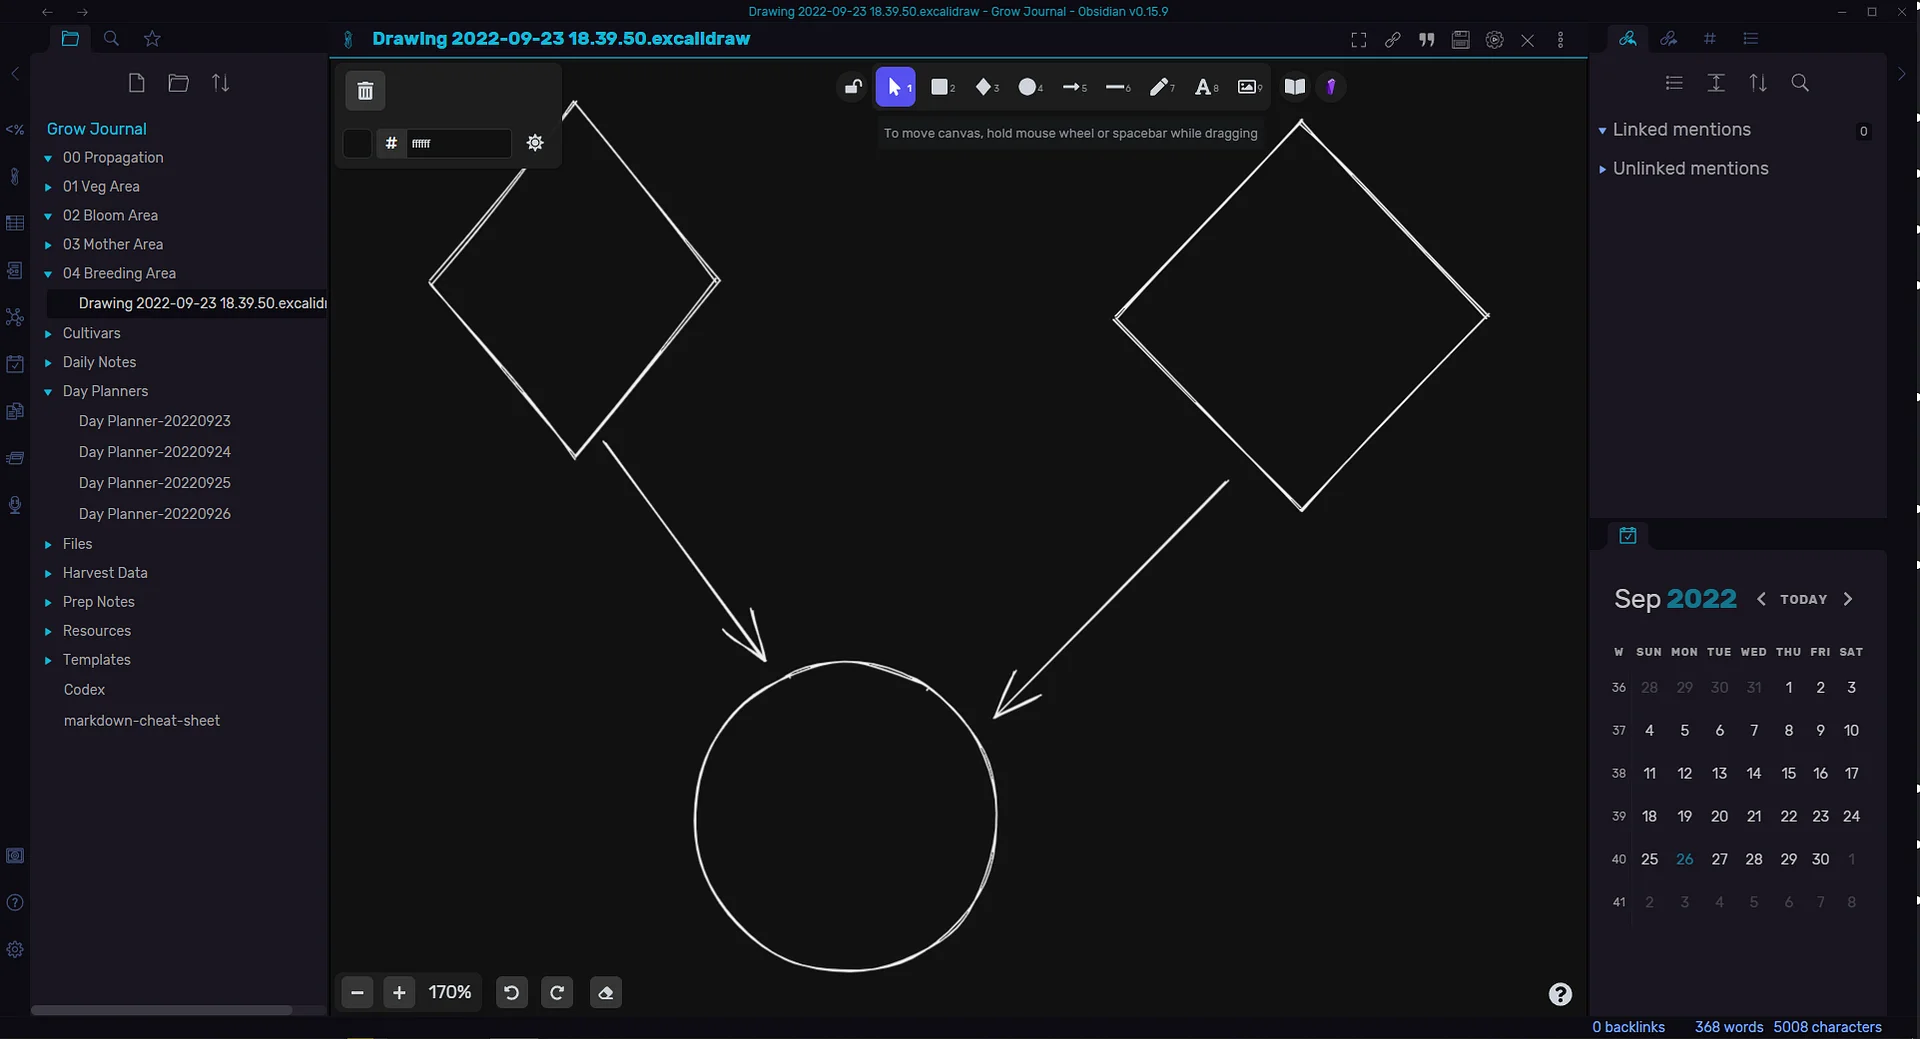Toggle the canvas lock icon

click(853, 87)
